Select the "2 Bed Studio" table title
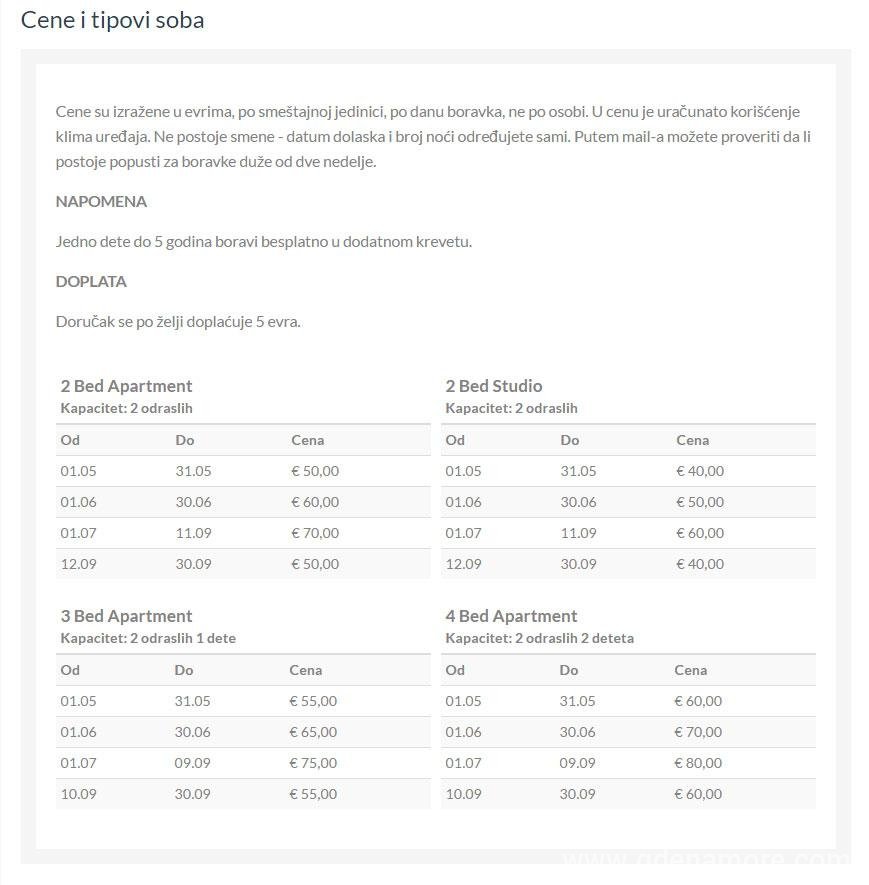The image size is (869, 885). [494, 386]
